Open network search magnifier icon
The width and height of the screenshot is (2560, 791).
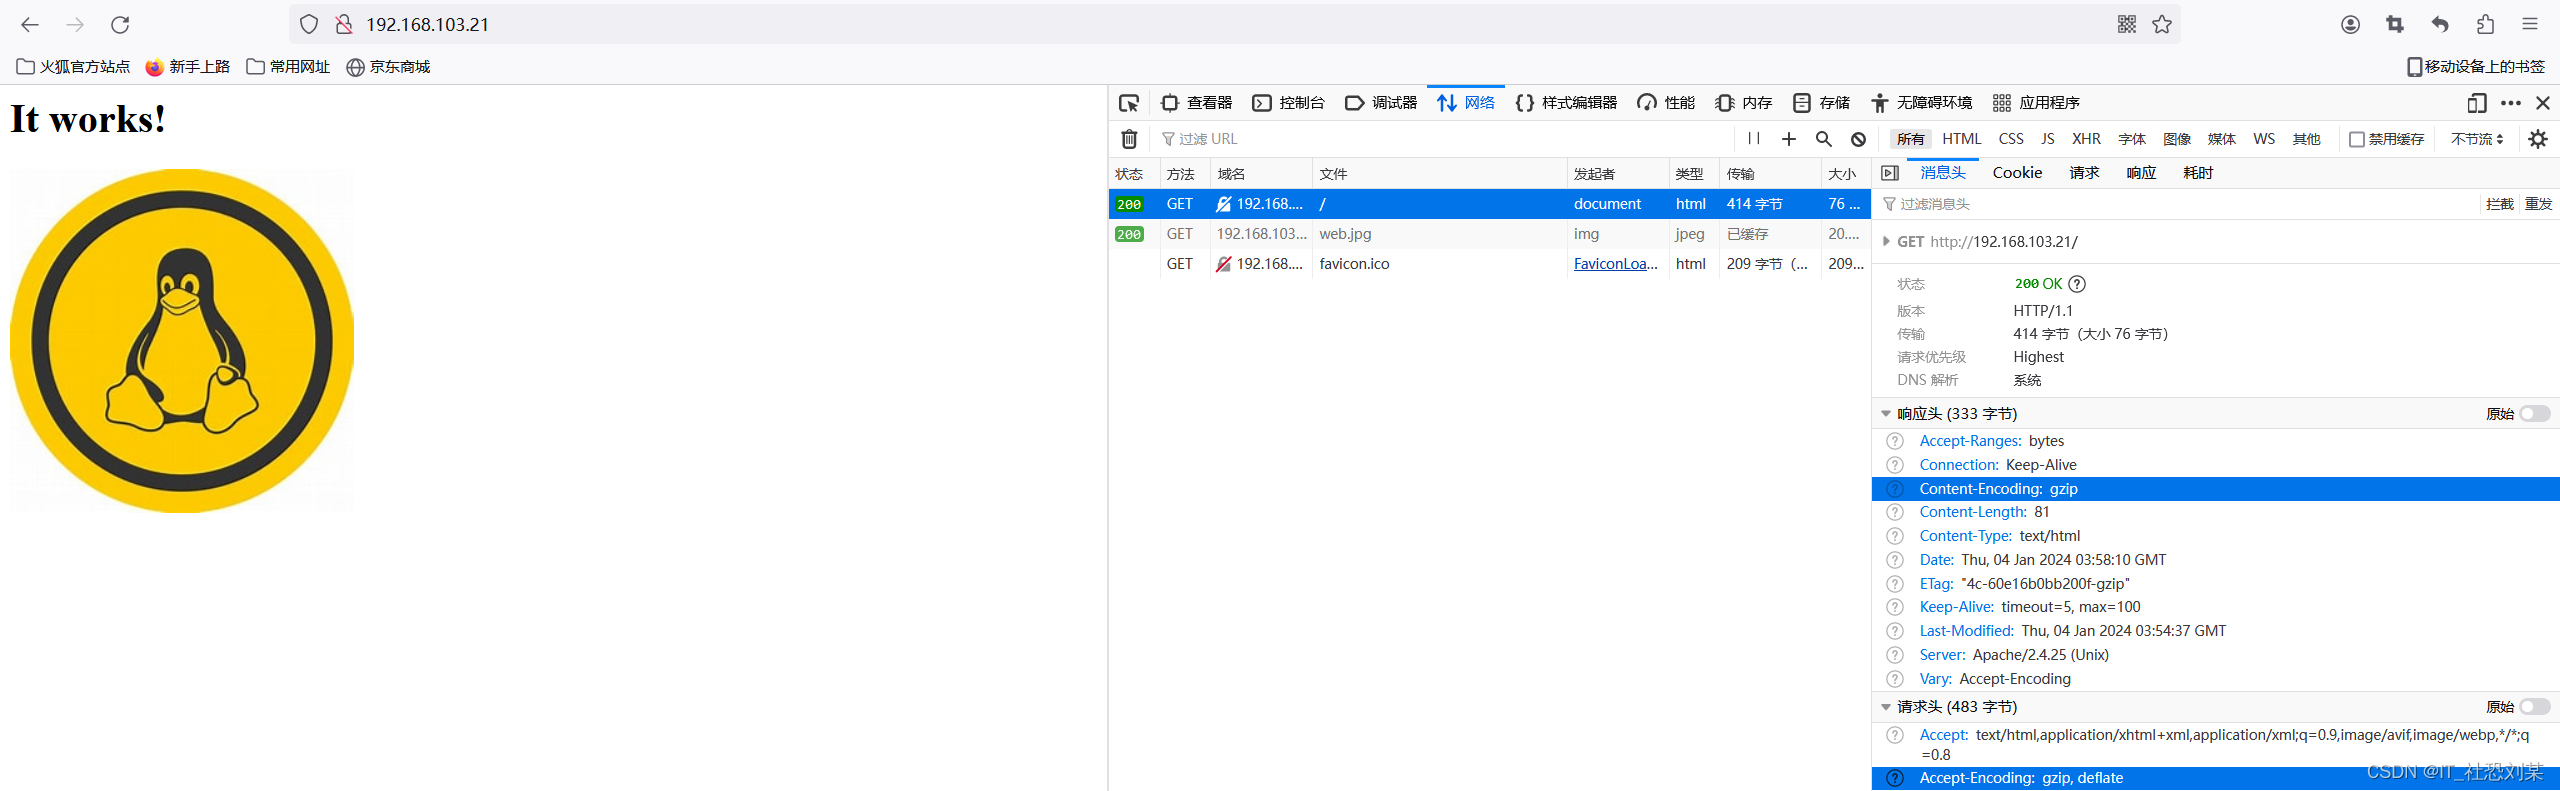pos(1824,139)
